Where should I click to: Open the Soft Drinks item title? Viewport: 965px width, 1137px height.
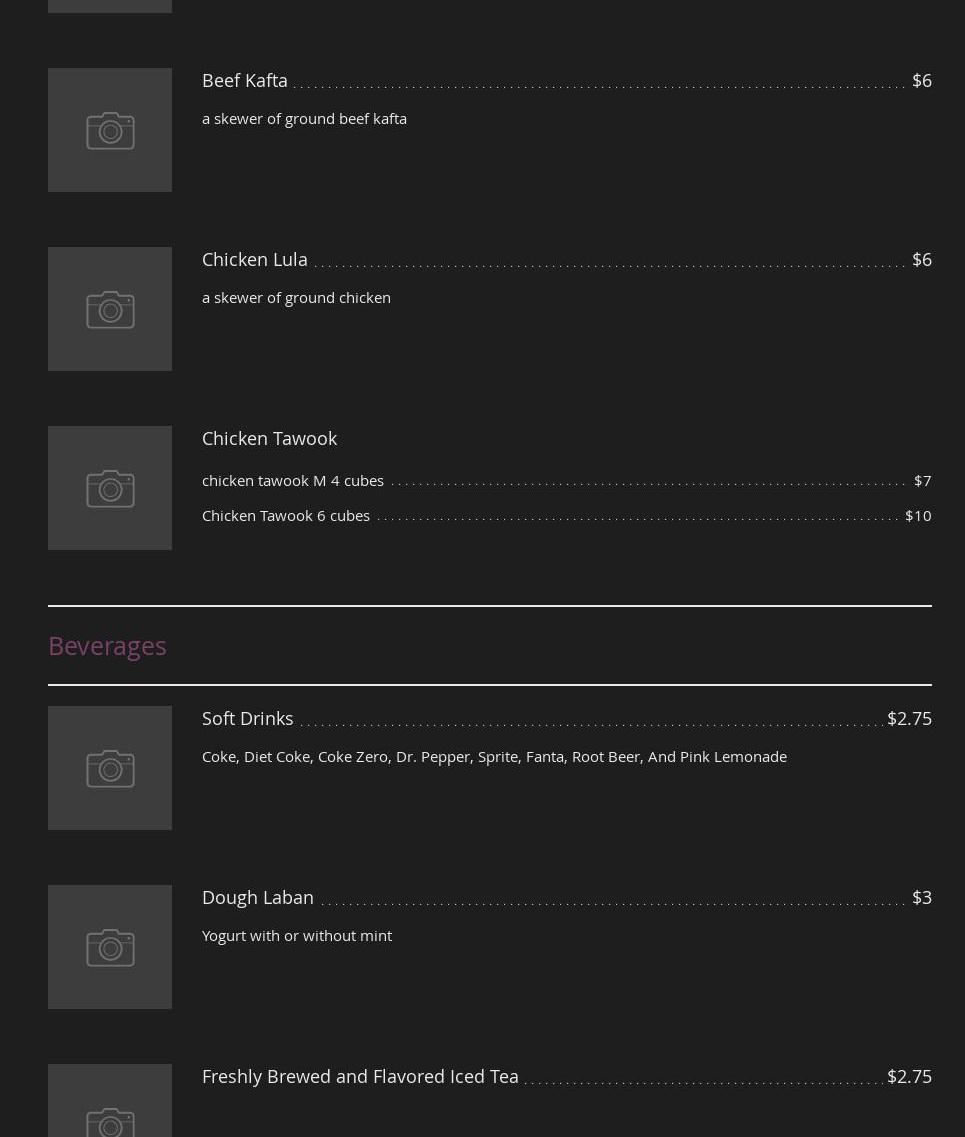pyautogui.click(x=248, y=718)
